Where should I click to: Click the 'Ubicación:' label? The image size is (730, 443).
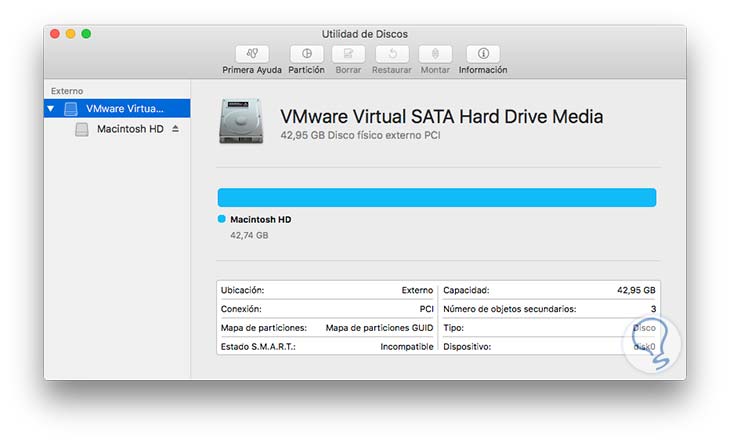pos(243,290)
